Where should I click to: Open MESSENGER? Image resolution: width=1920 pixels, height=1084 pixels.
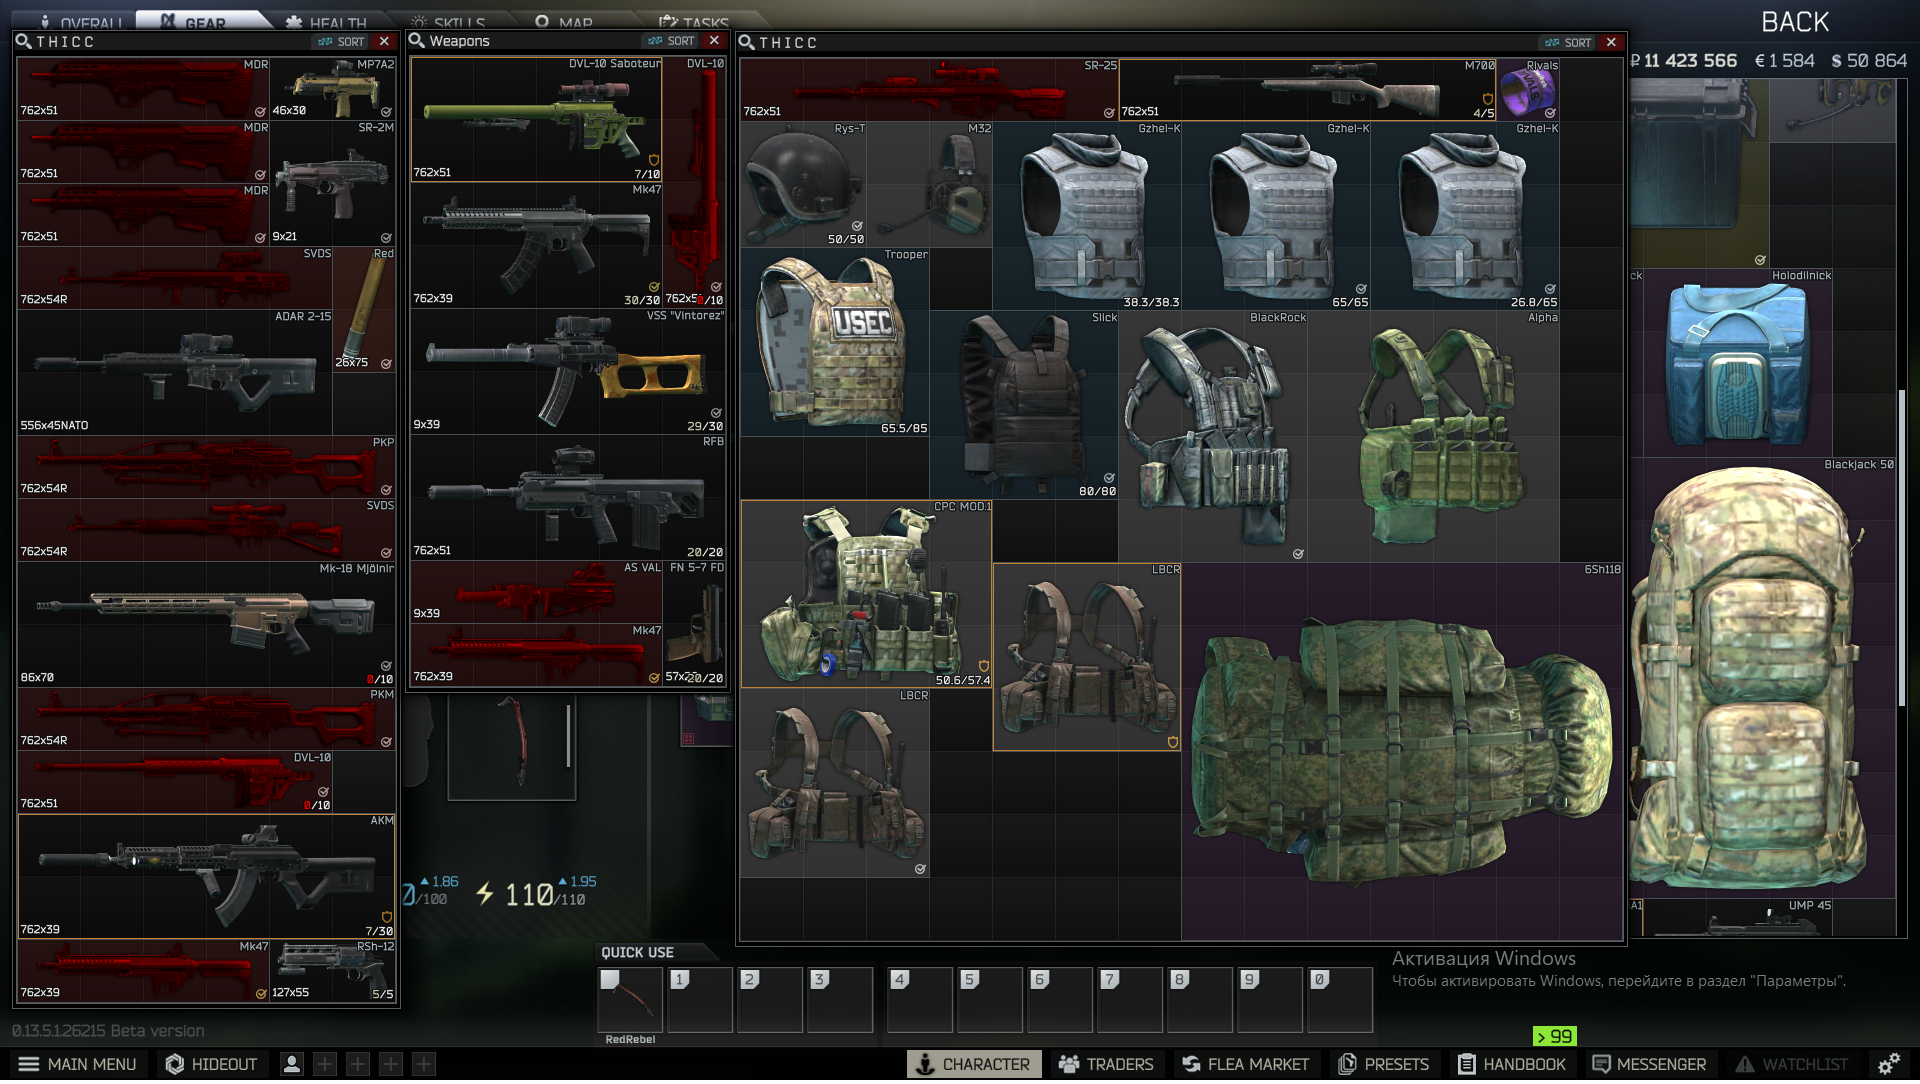point(1650,1064)
